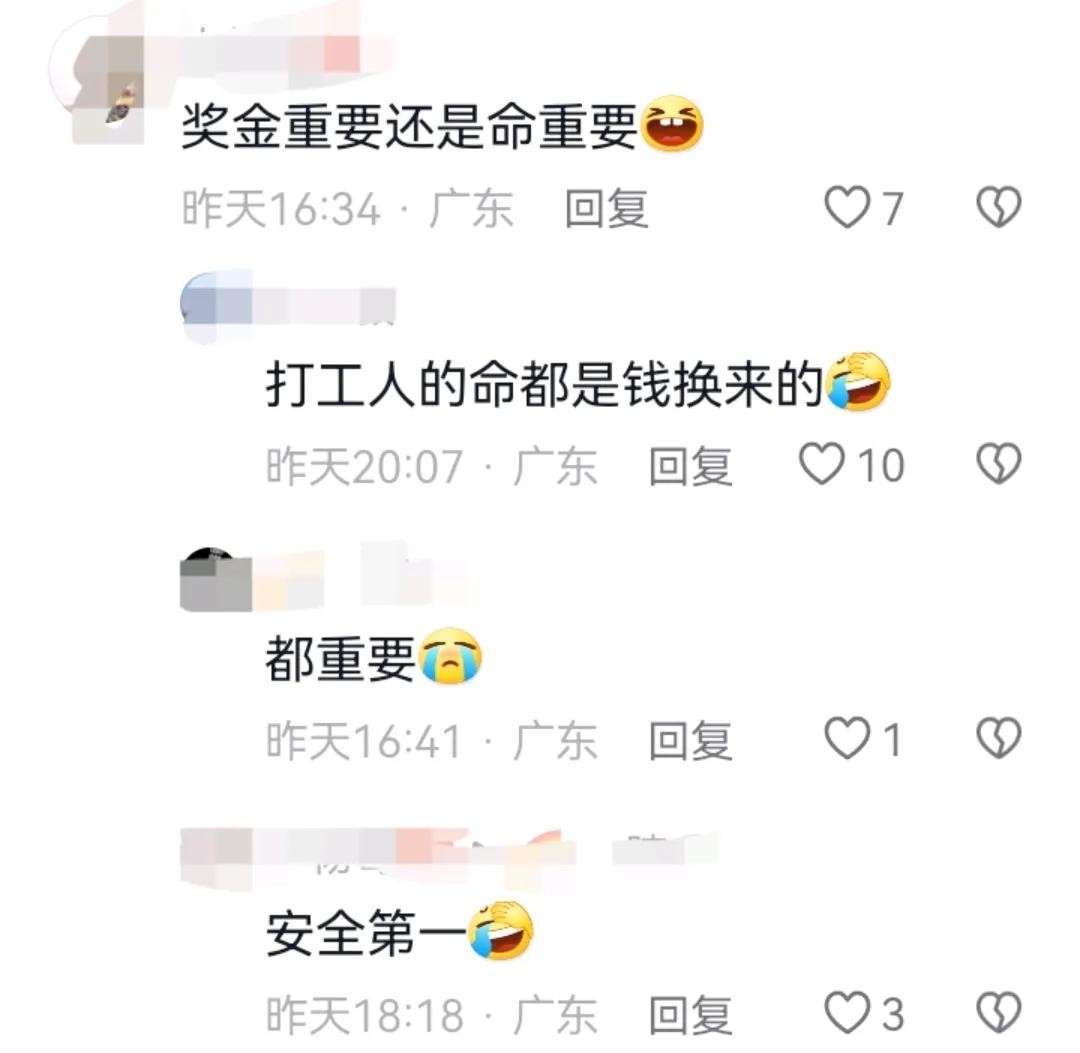
Task: Tap broken heart on the 20:07 comment
Action: point(998,463)
